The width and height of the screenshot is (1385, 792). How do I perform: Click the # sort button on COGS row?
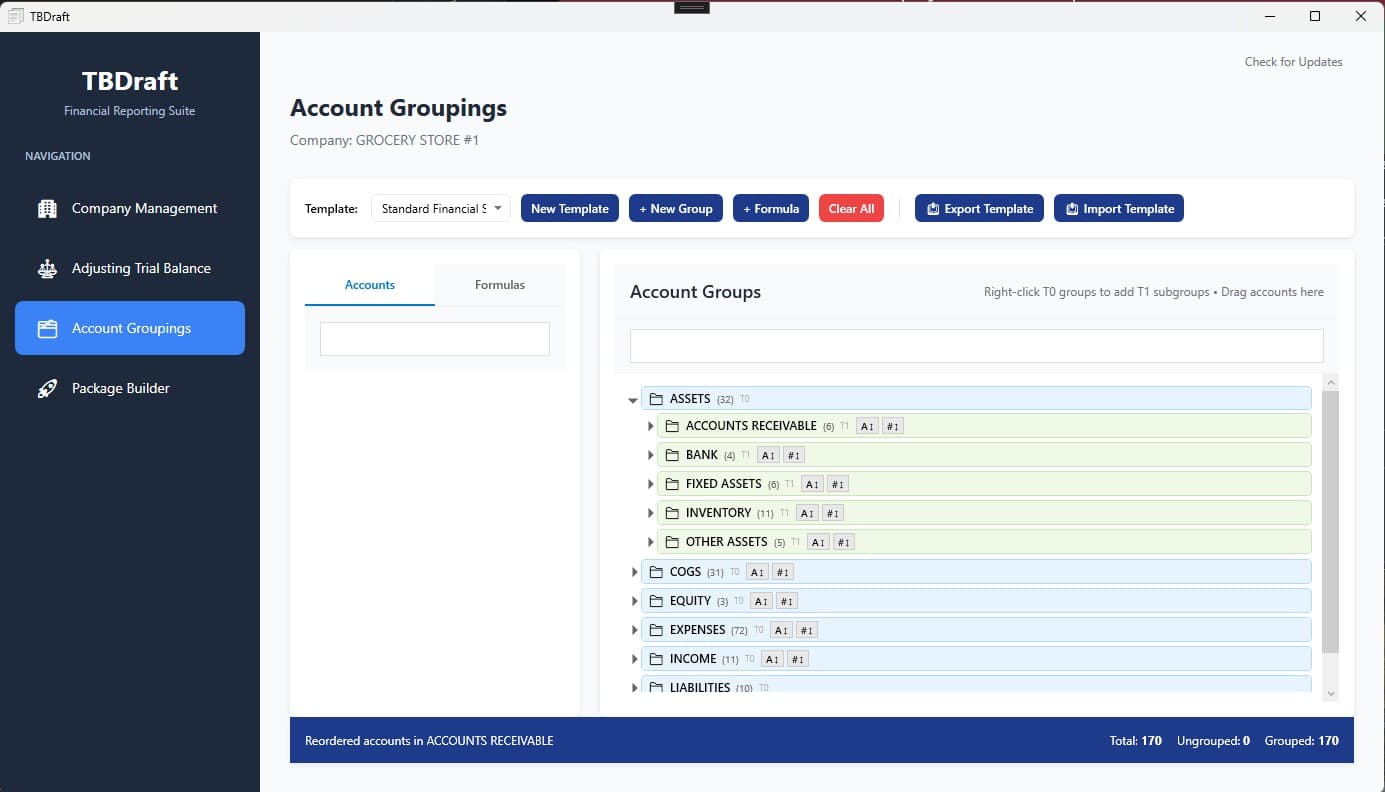(x=783, y=572)
